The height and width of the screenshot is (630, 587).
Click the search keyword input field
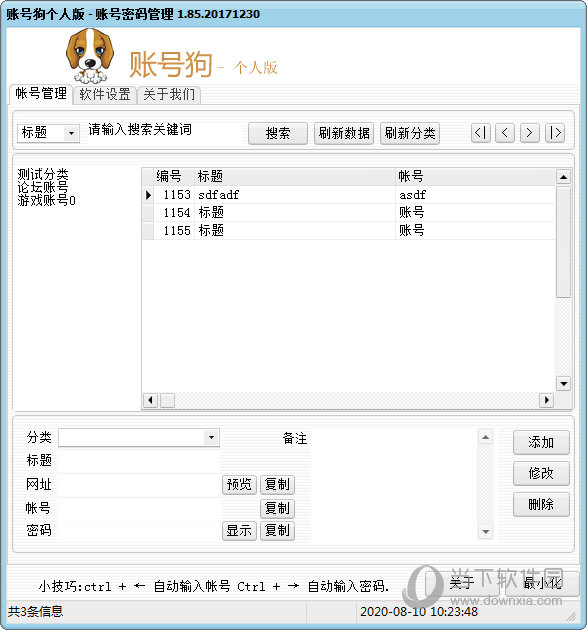[x=164, y=131]
